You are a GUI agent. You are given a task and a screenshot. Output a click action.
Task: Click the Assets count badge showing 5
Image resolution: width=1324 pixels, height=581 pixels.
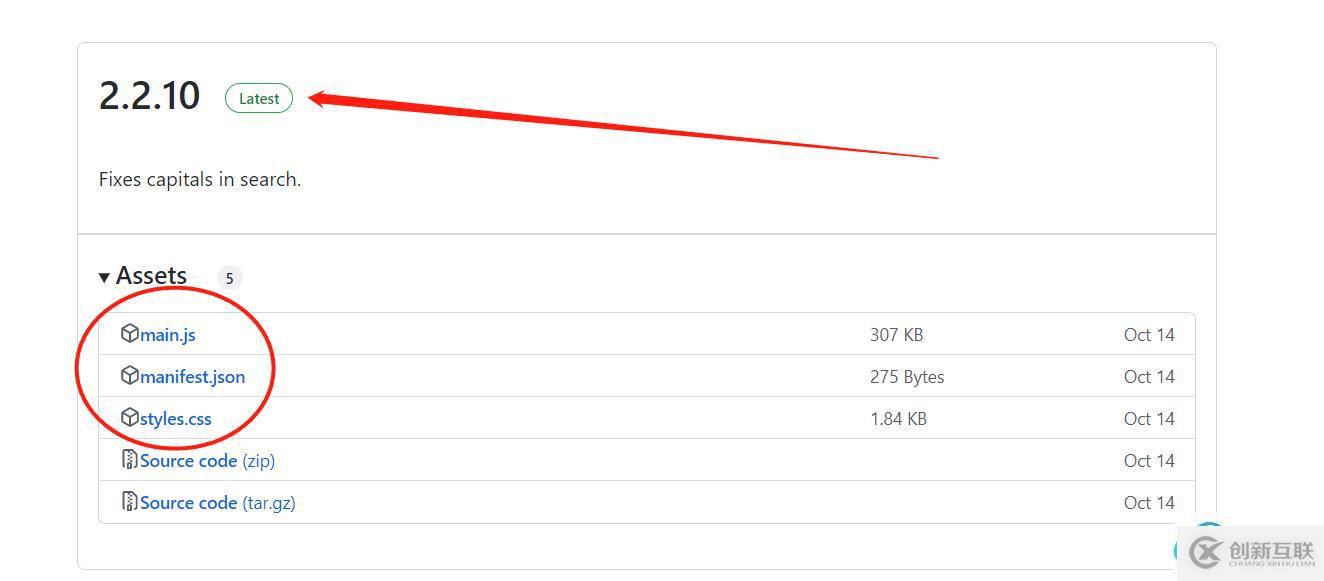(x=229, y=278)
